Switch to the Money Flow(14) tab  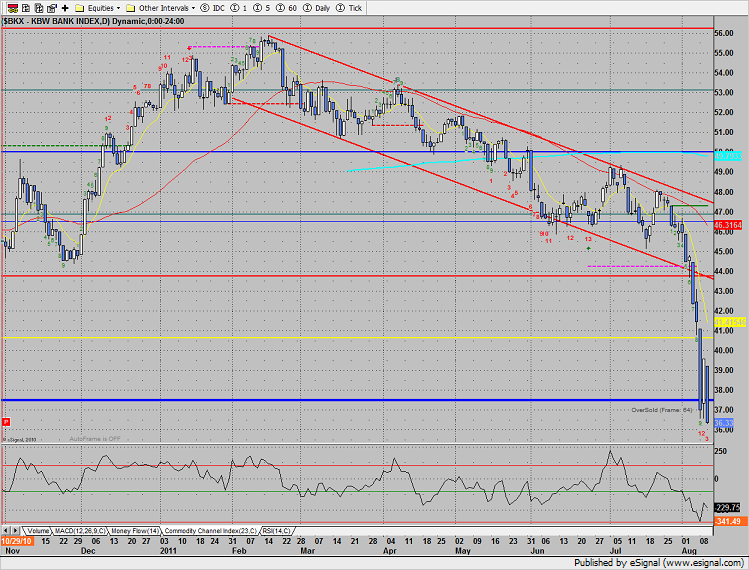[135, 531]
